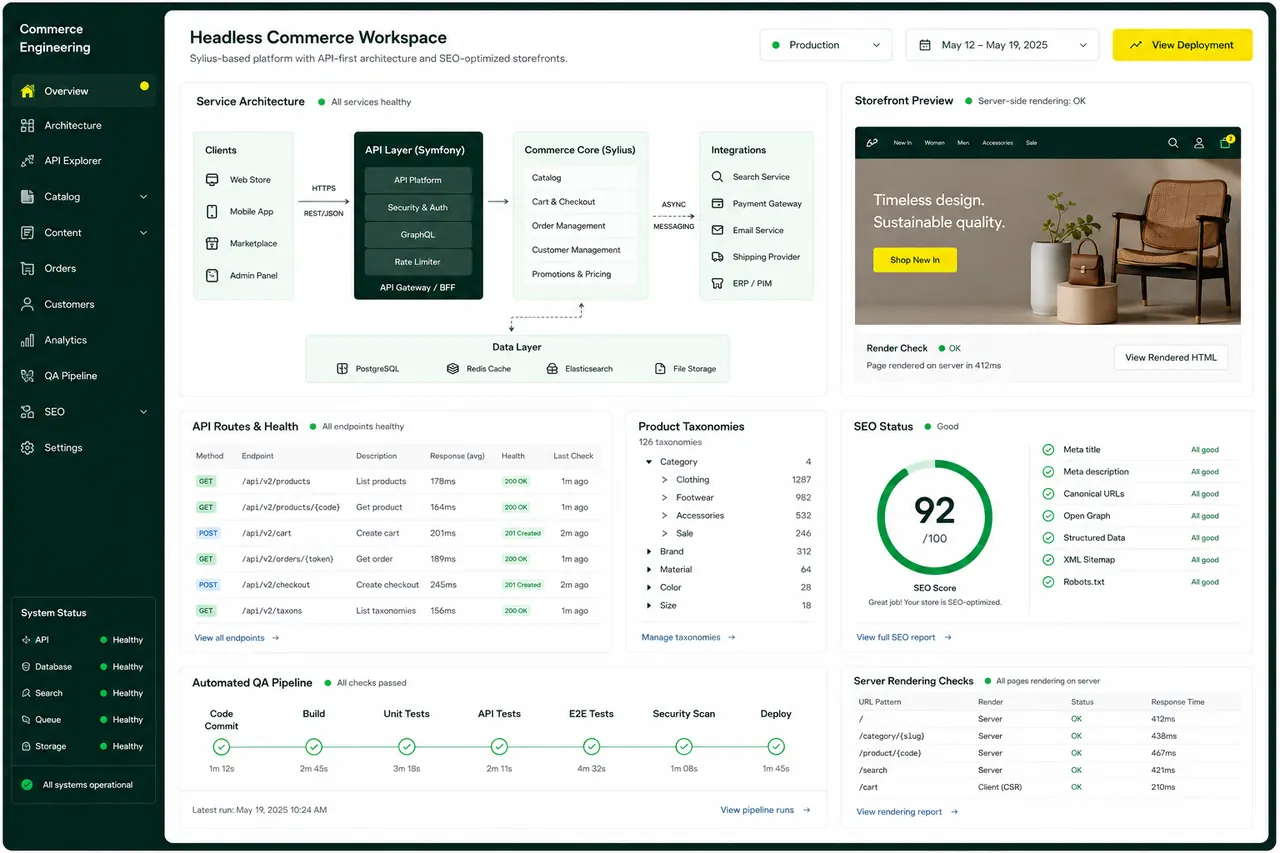Click the SEO score 92 progress ring
Viewport: 1280px width, 853px height.
tap(935, 517)
